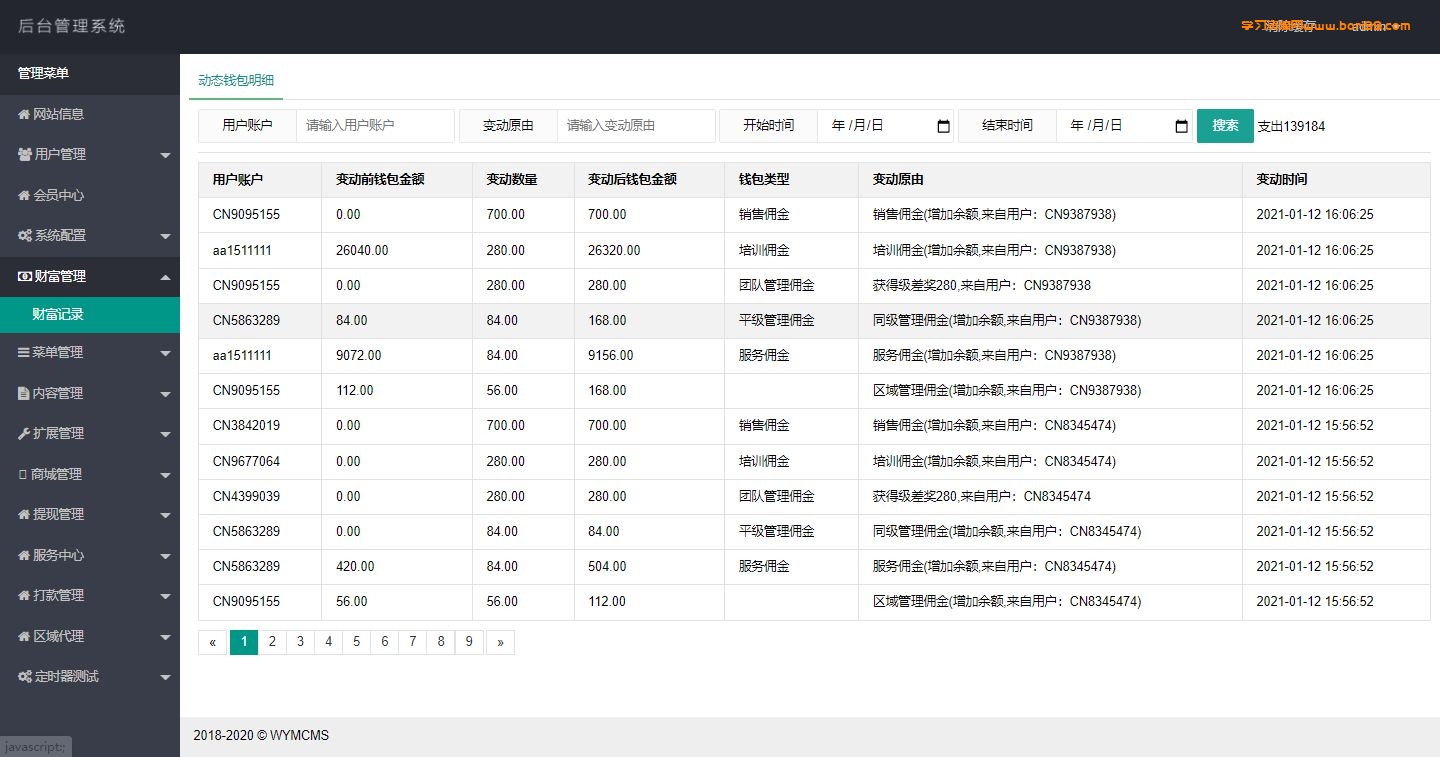Viewport: 1440px width, 757px height.
Task: Switch to the 动态钱包明细 tab
Action: pos(236,80)
